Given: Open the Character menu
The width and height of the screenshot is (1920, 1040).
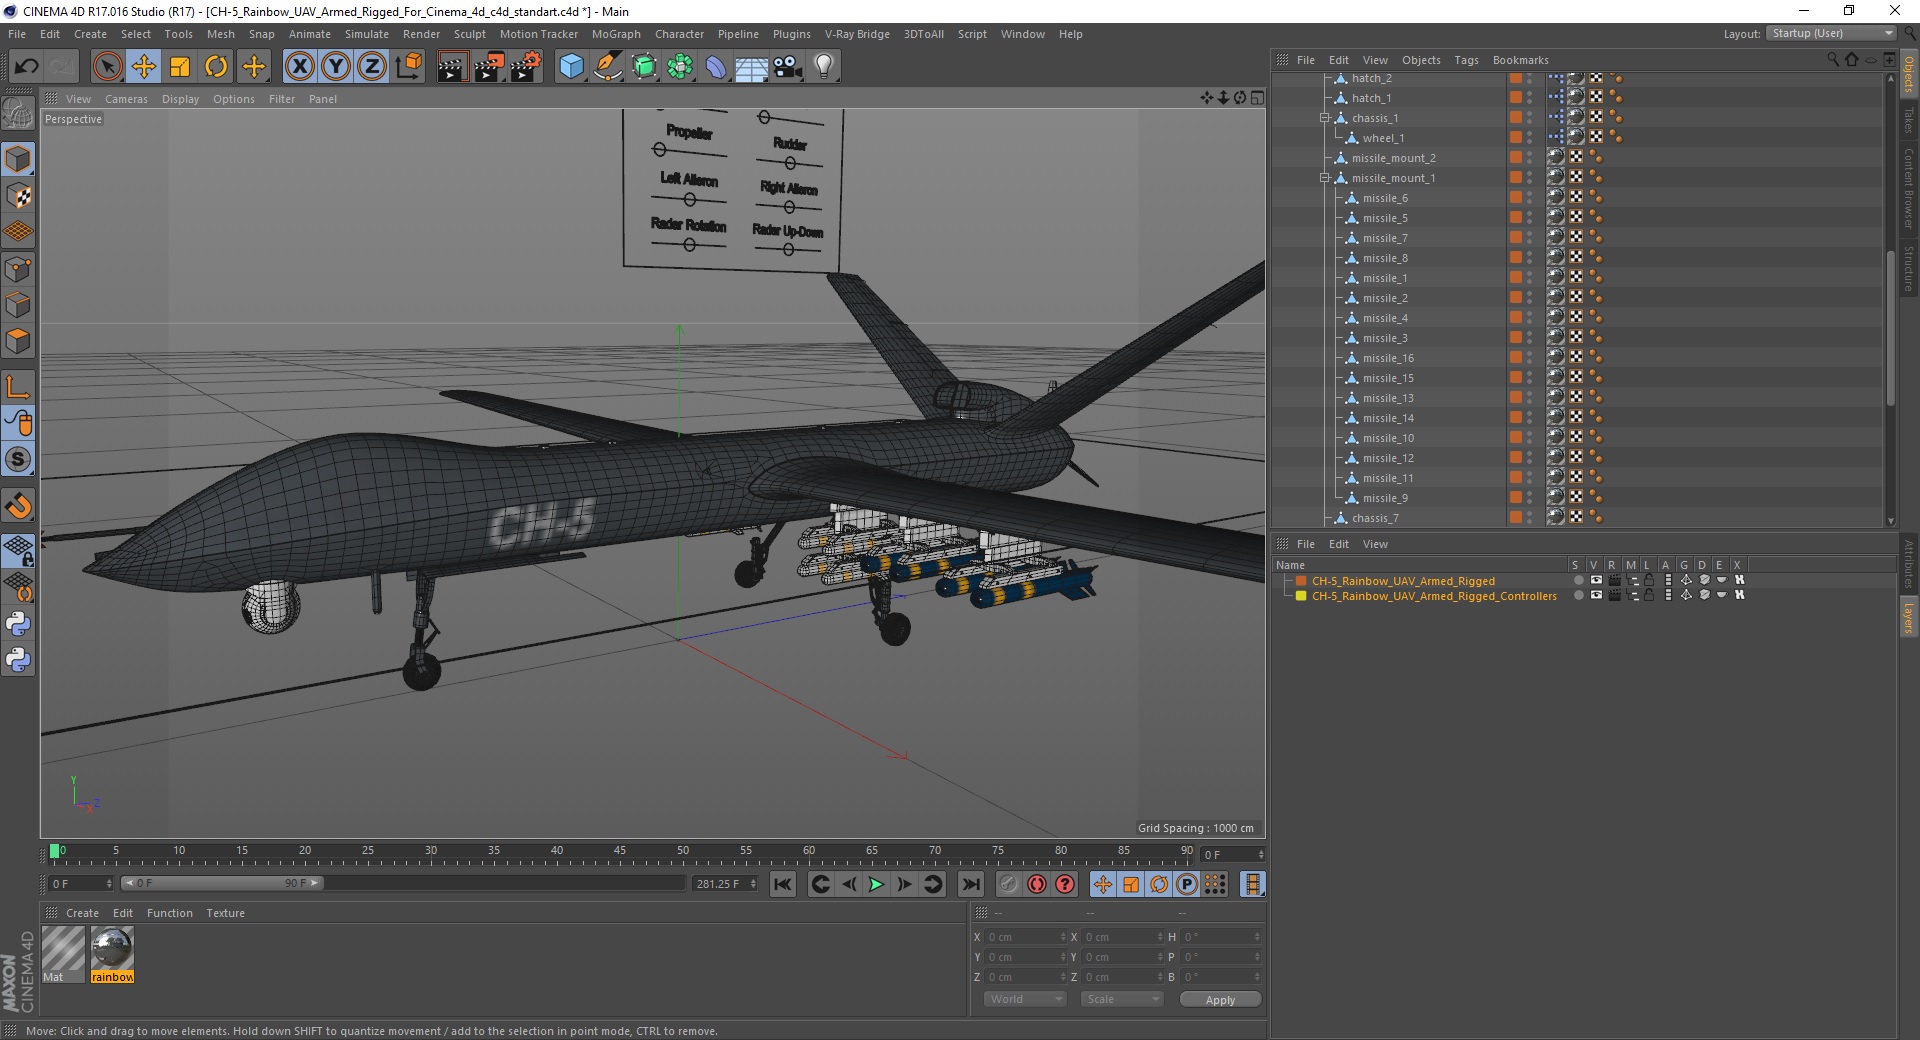Looking at the screenshot, I should [x=679, y=34].
